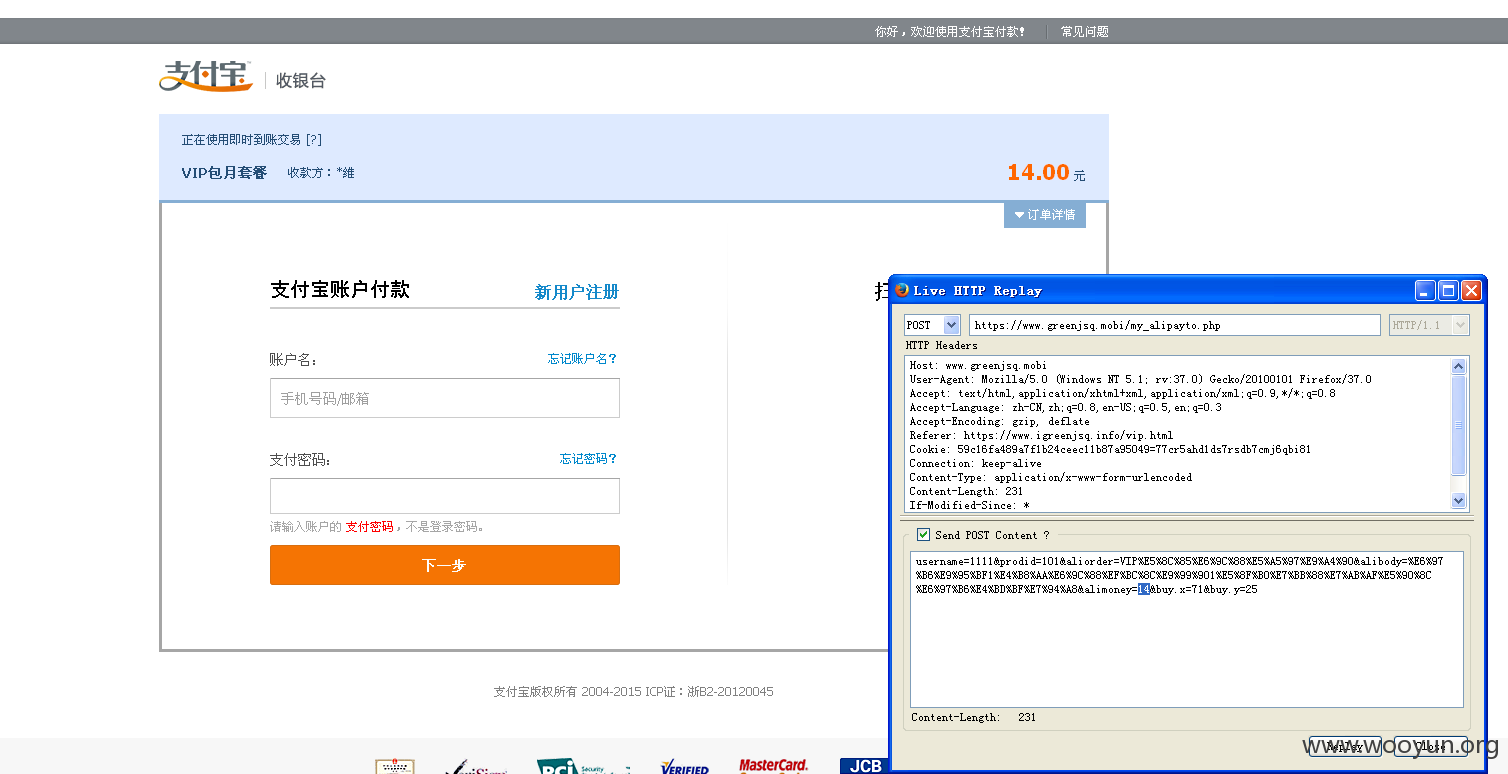Viewport: 1508px width, 774px height.
Task: Click the Alipay logo in the header
Action: pos(206,76)
